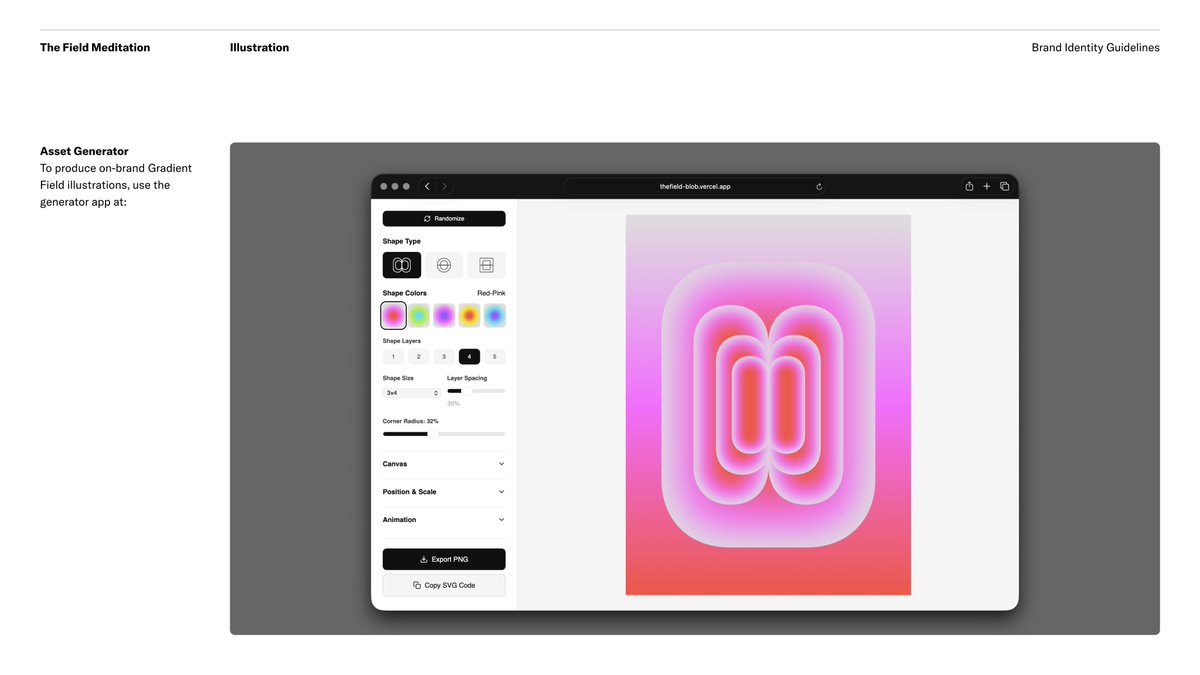Click the Brand Identity Guidelines text
Image resolution: width=1200 pixels, height=675 pixels.
(x=1096, y=47)
